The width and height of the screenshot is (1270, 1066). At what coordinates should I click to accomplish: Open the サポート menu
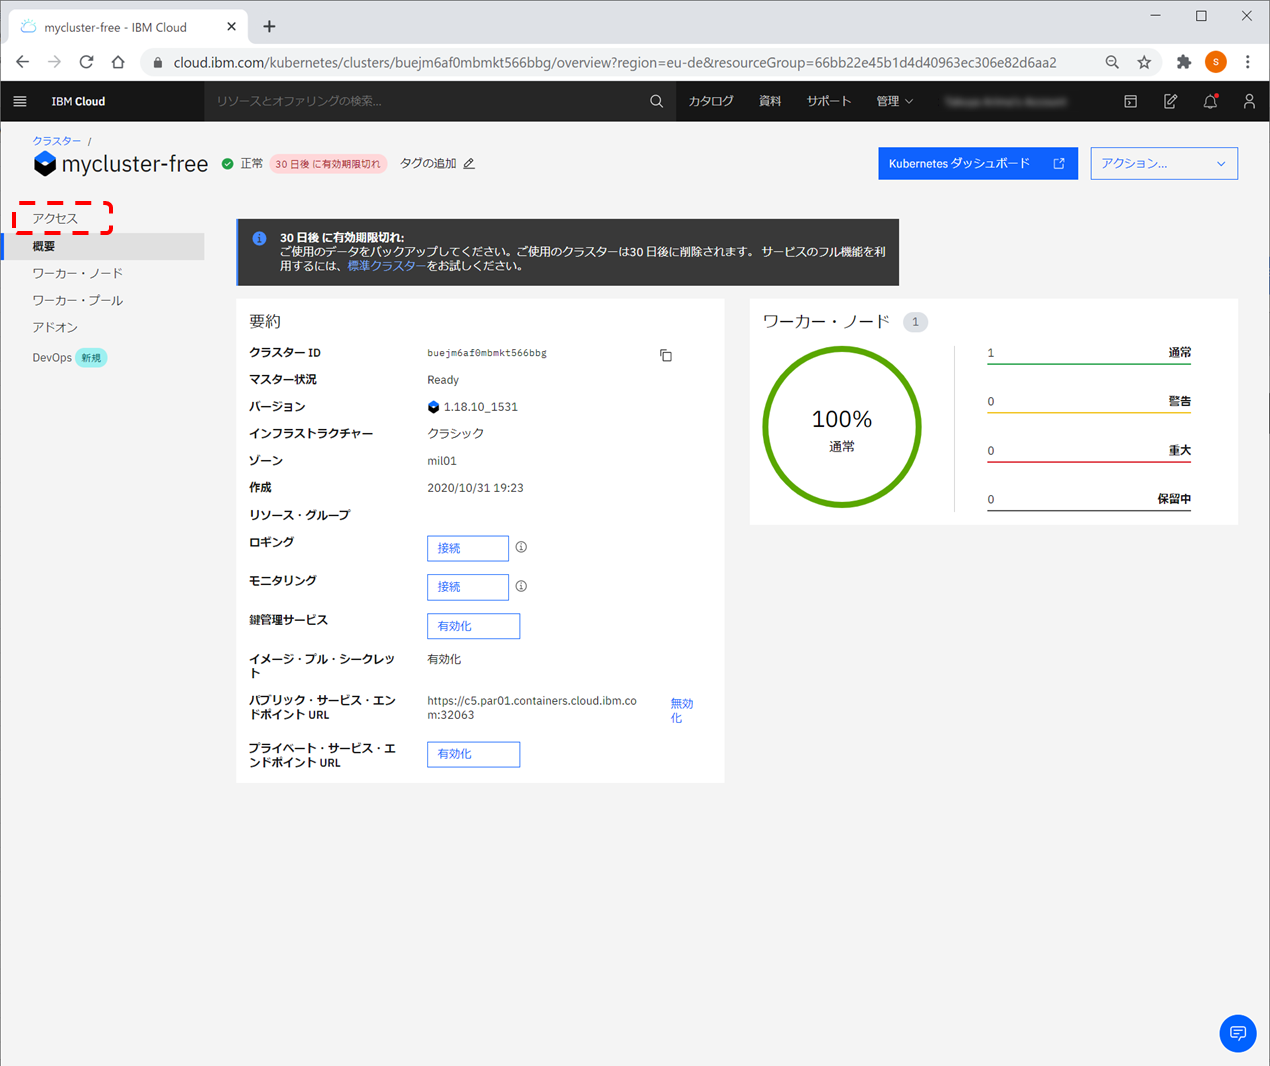[x=829, y=101]
